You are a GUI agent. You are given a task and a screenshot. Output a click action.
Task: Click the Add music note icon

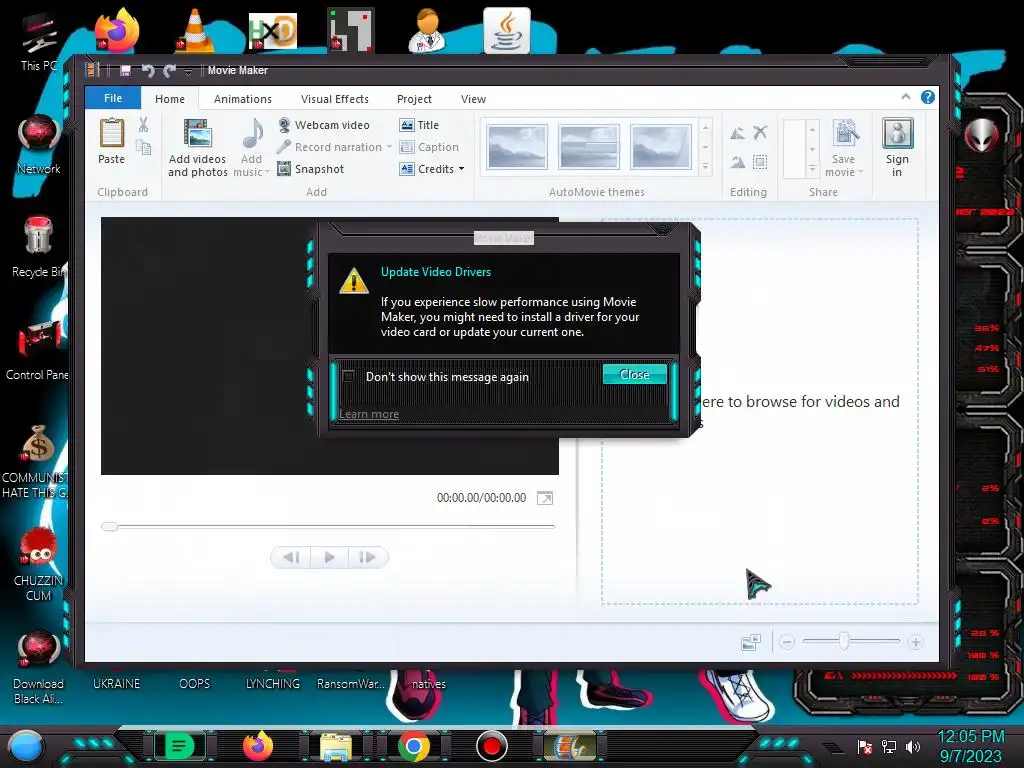(252, 135)
